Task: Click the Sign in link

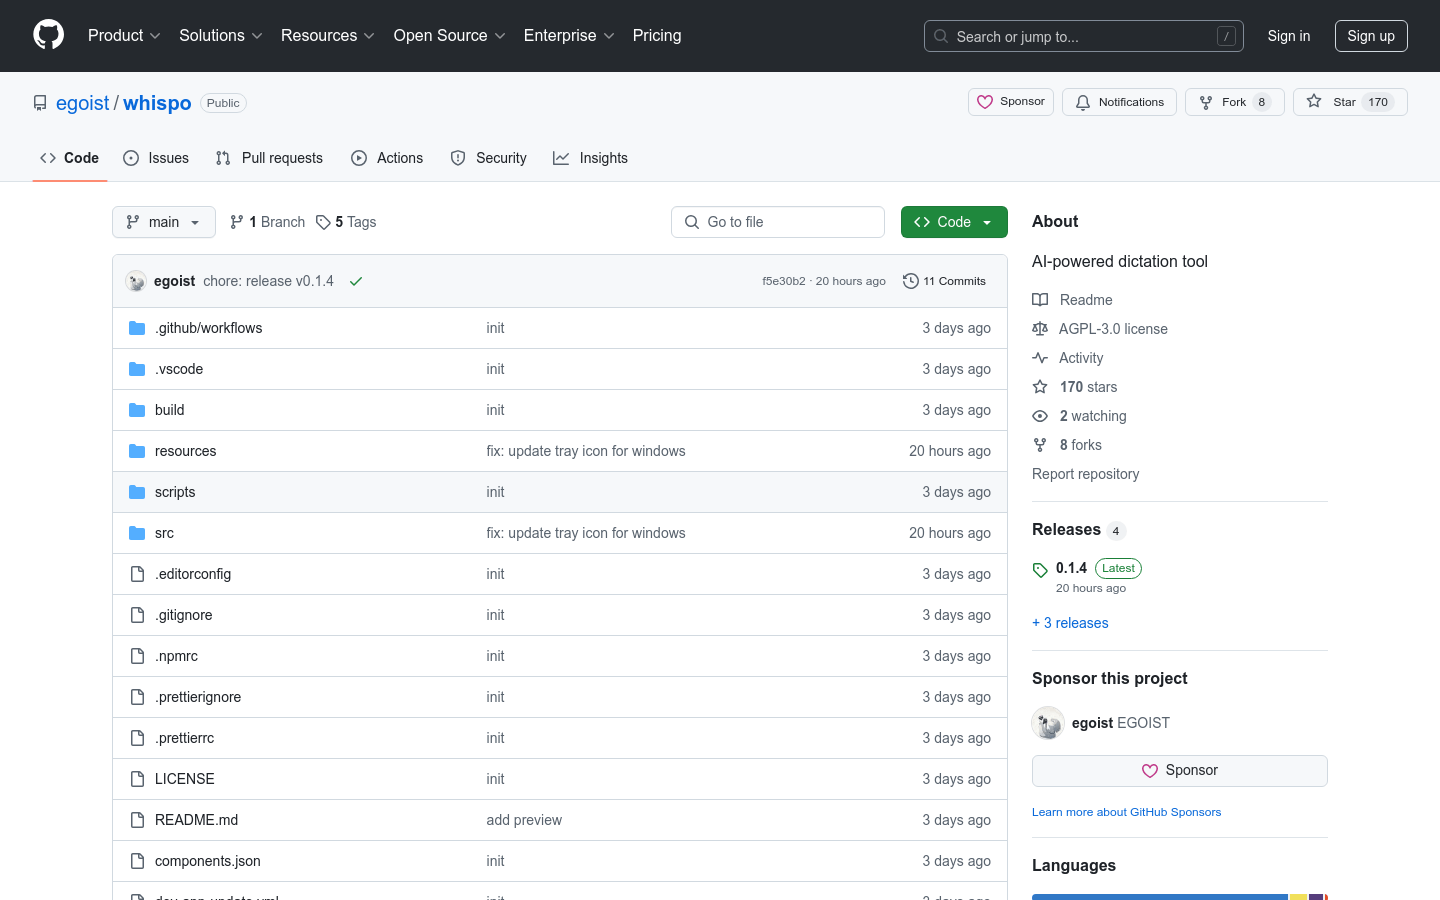Action: click(1288, 36)
